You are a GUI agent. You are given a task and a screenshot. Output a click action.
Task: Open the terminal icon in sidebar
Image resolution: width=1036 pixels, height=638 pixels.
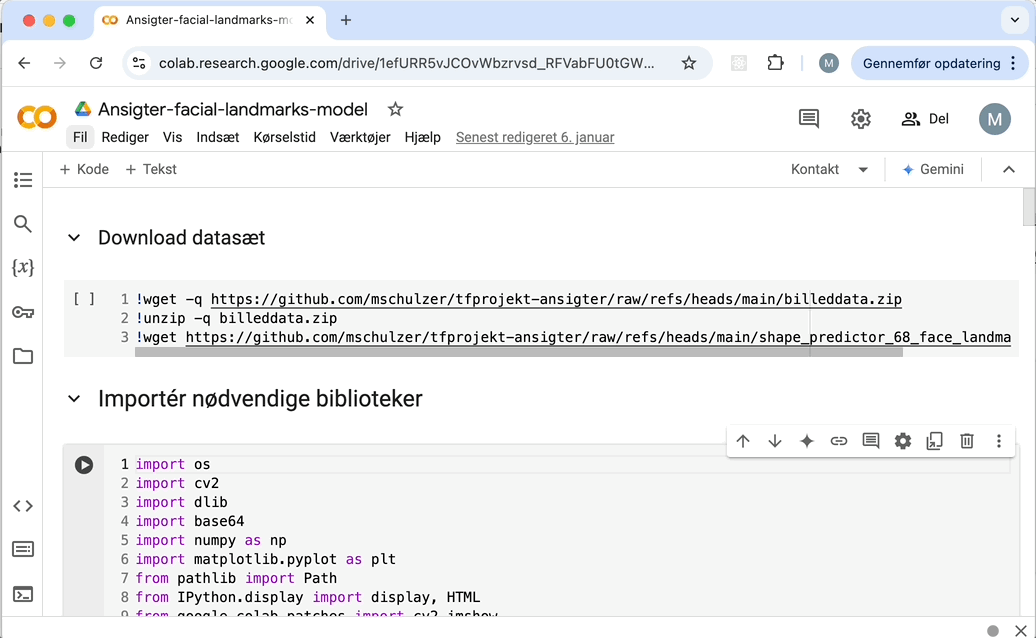23,594
